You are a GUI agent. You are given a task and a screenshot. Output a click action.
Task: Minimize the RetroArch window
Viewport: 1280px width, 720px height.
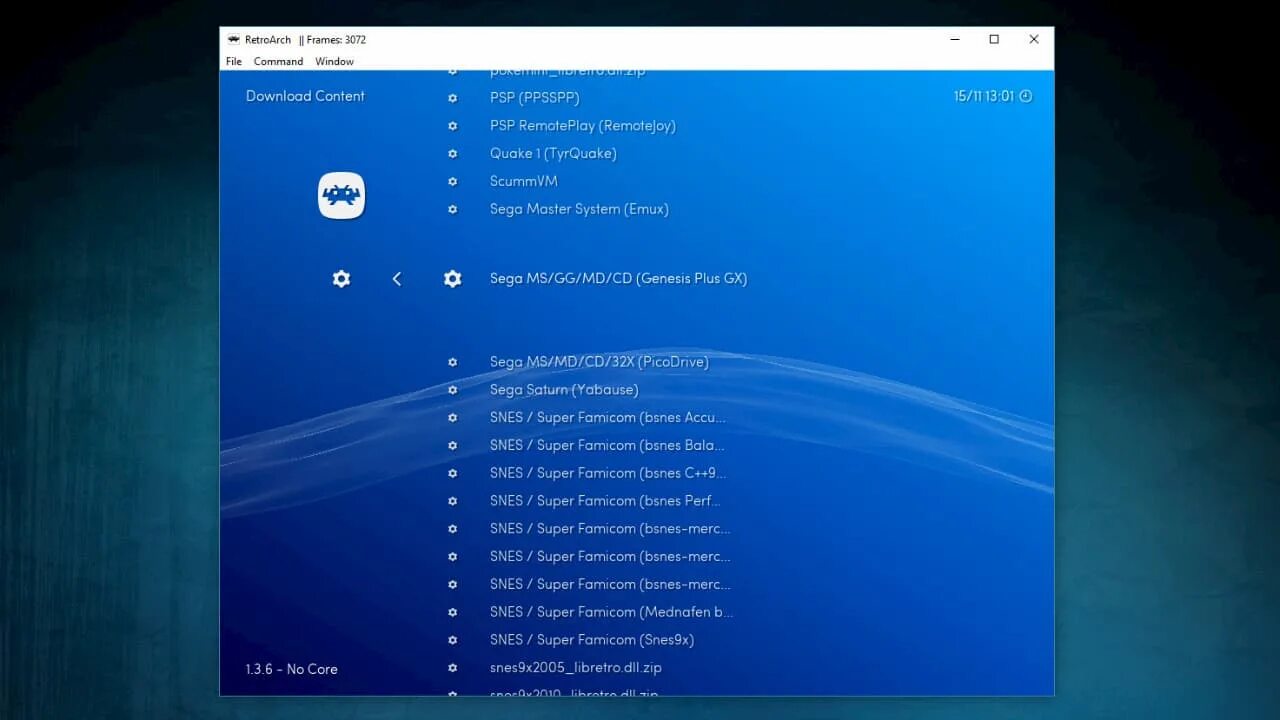(954, 40)
